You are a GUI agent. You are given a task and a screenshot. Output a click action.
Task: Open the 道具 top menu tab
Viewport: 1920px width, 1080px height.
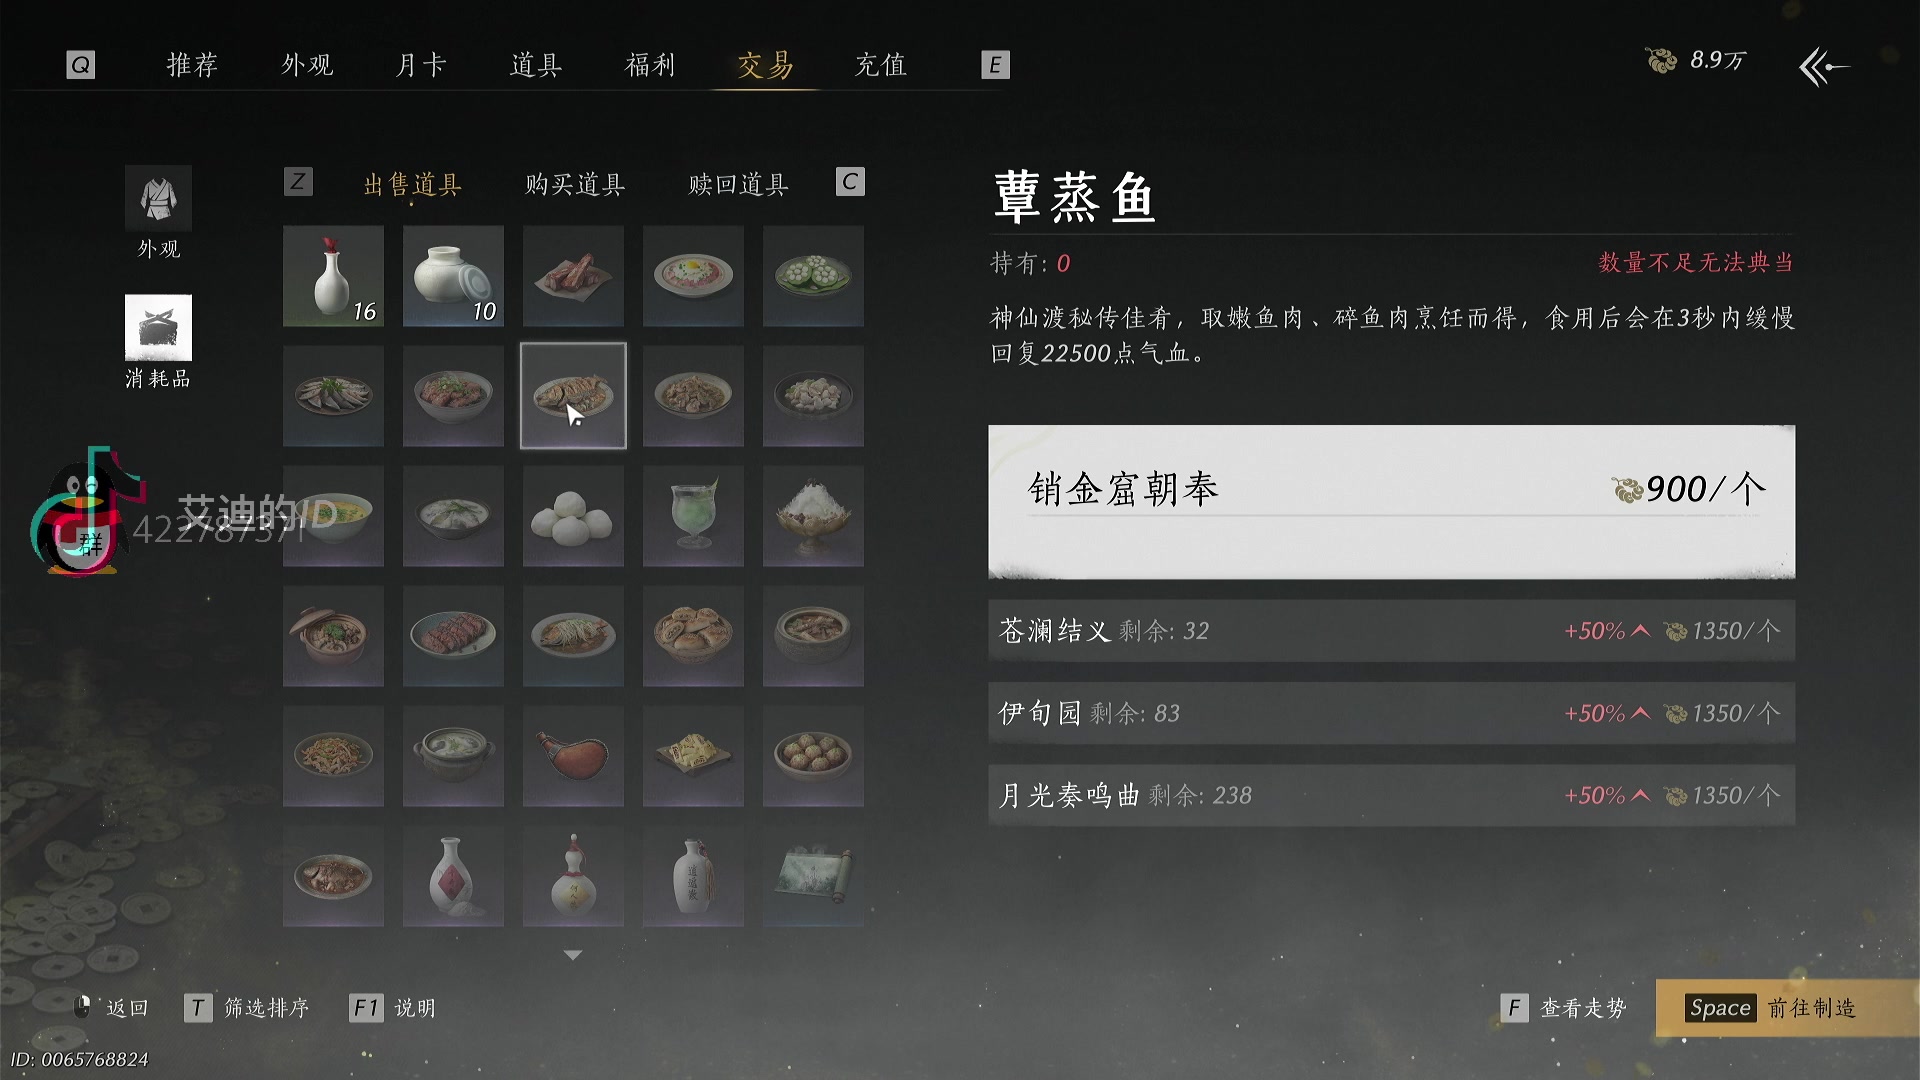pyautogui.click(x=536, y=65)
